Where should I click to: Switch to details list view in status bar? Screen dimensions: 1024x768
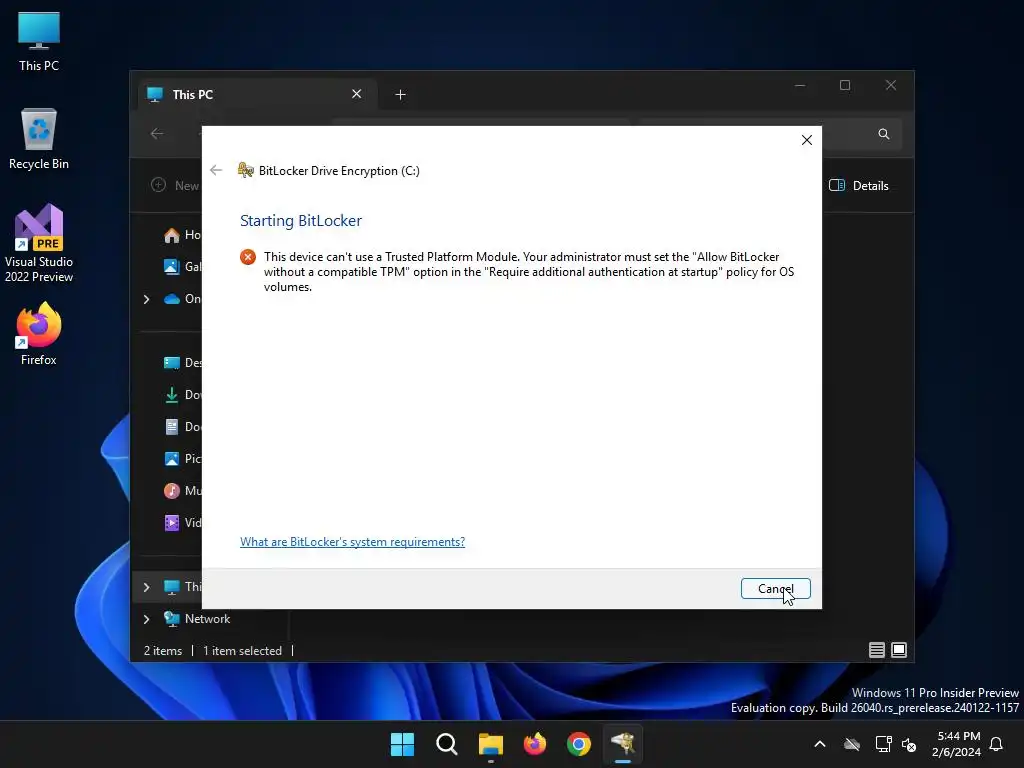click(x=876, y=650)
